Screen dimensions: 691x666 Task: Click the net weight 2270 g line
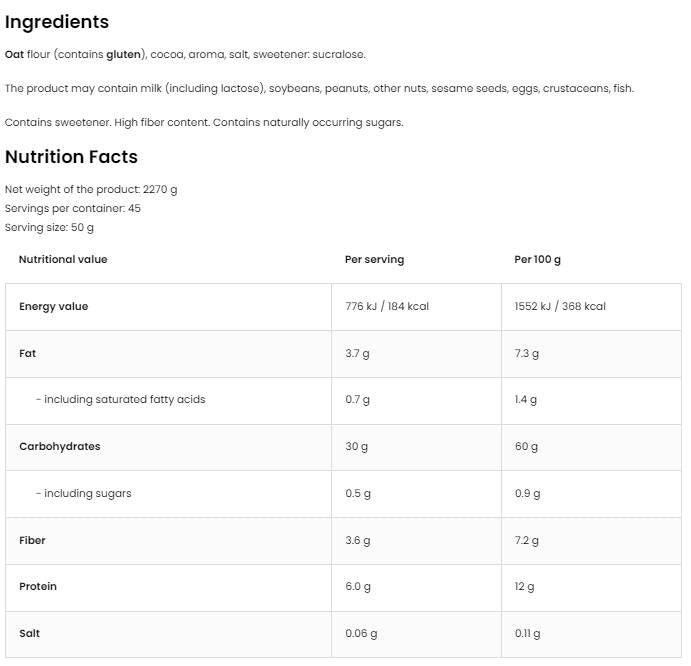point(91,189)
